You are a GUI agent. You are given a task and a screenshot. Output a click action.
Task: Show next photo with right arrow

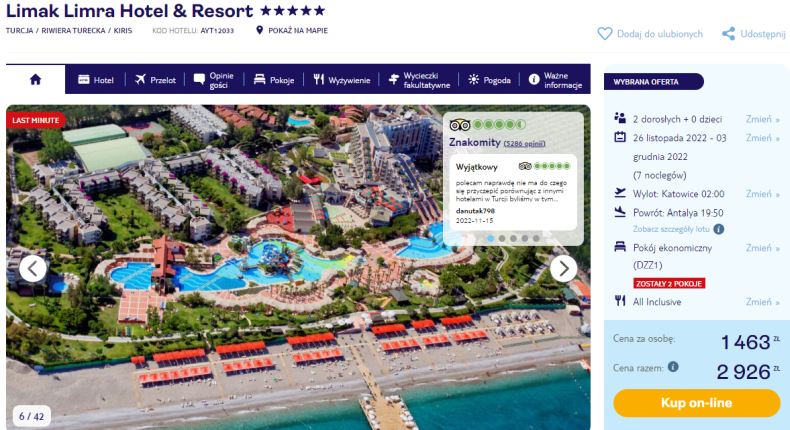point(563,268)
